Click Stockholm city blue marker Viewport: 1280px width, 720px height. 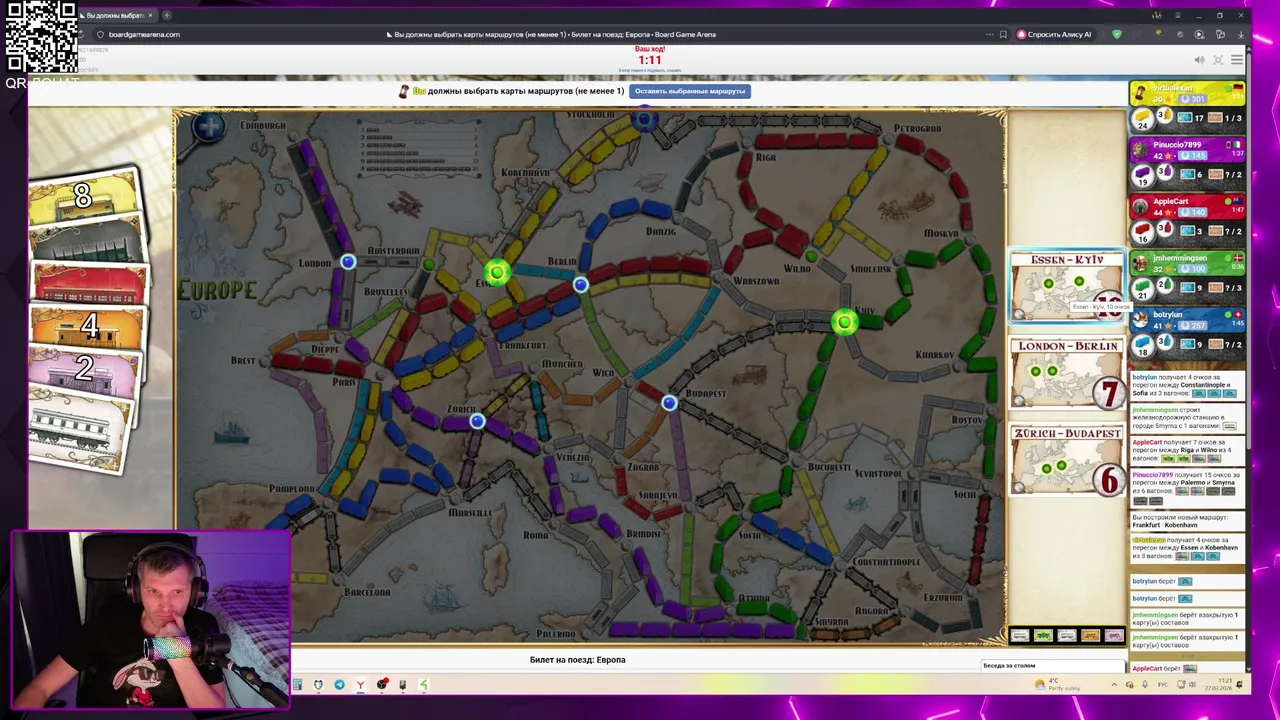[x=644, y=120]
